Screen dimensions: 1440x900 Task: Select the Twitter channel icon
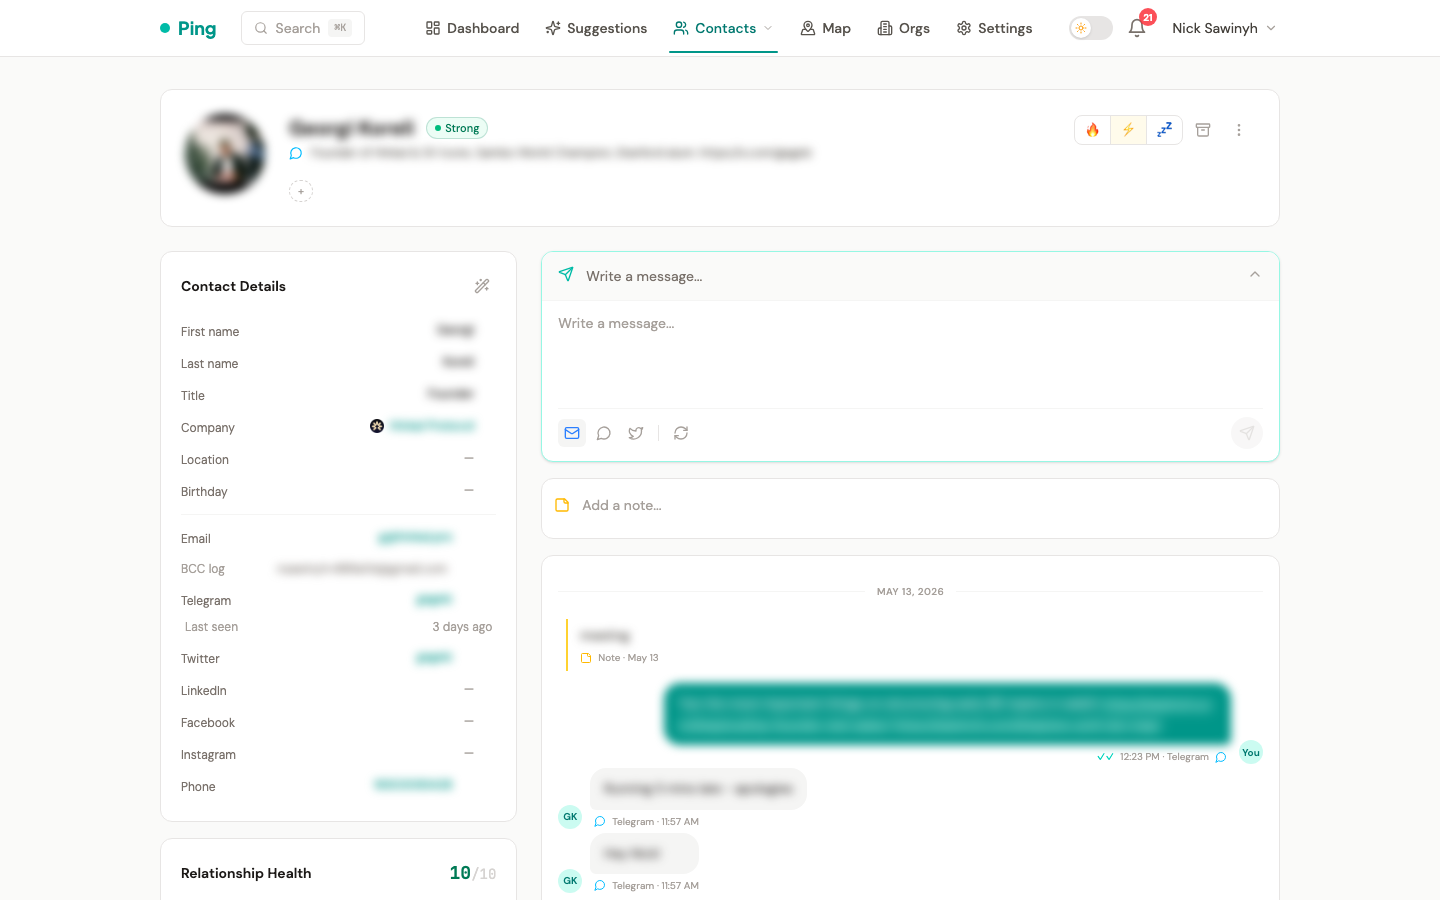click(636, 433)
